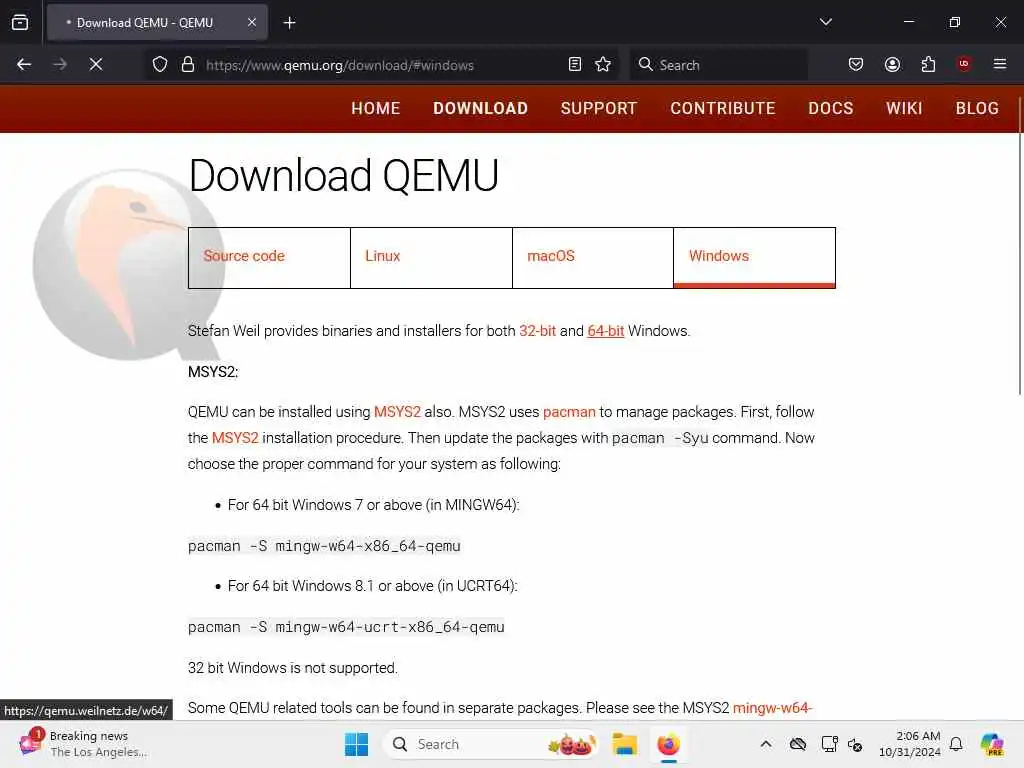Switch to the macOS tab
The height and width of the screenshot is (768, 1024).
click(x=593, y=257)
